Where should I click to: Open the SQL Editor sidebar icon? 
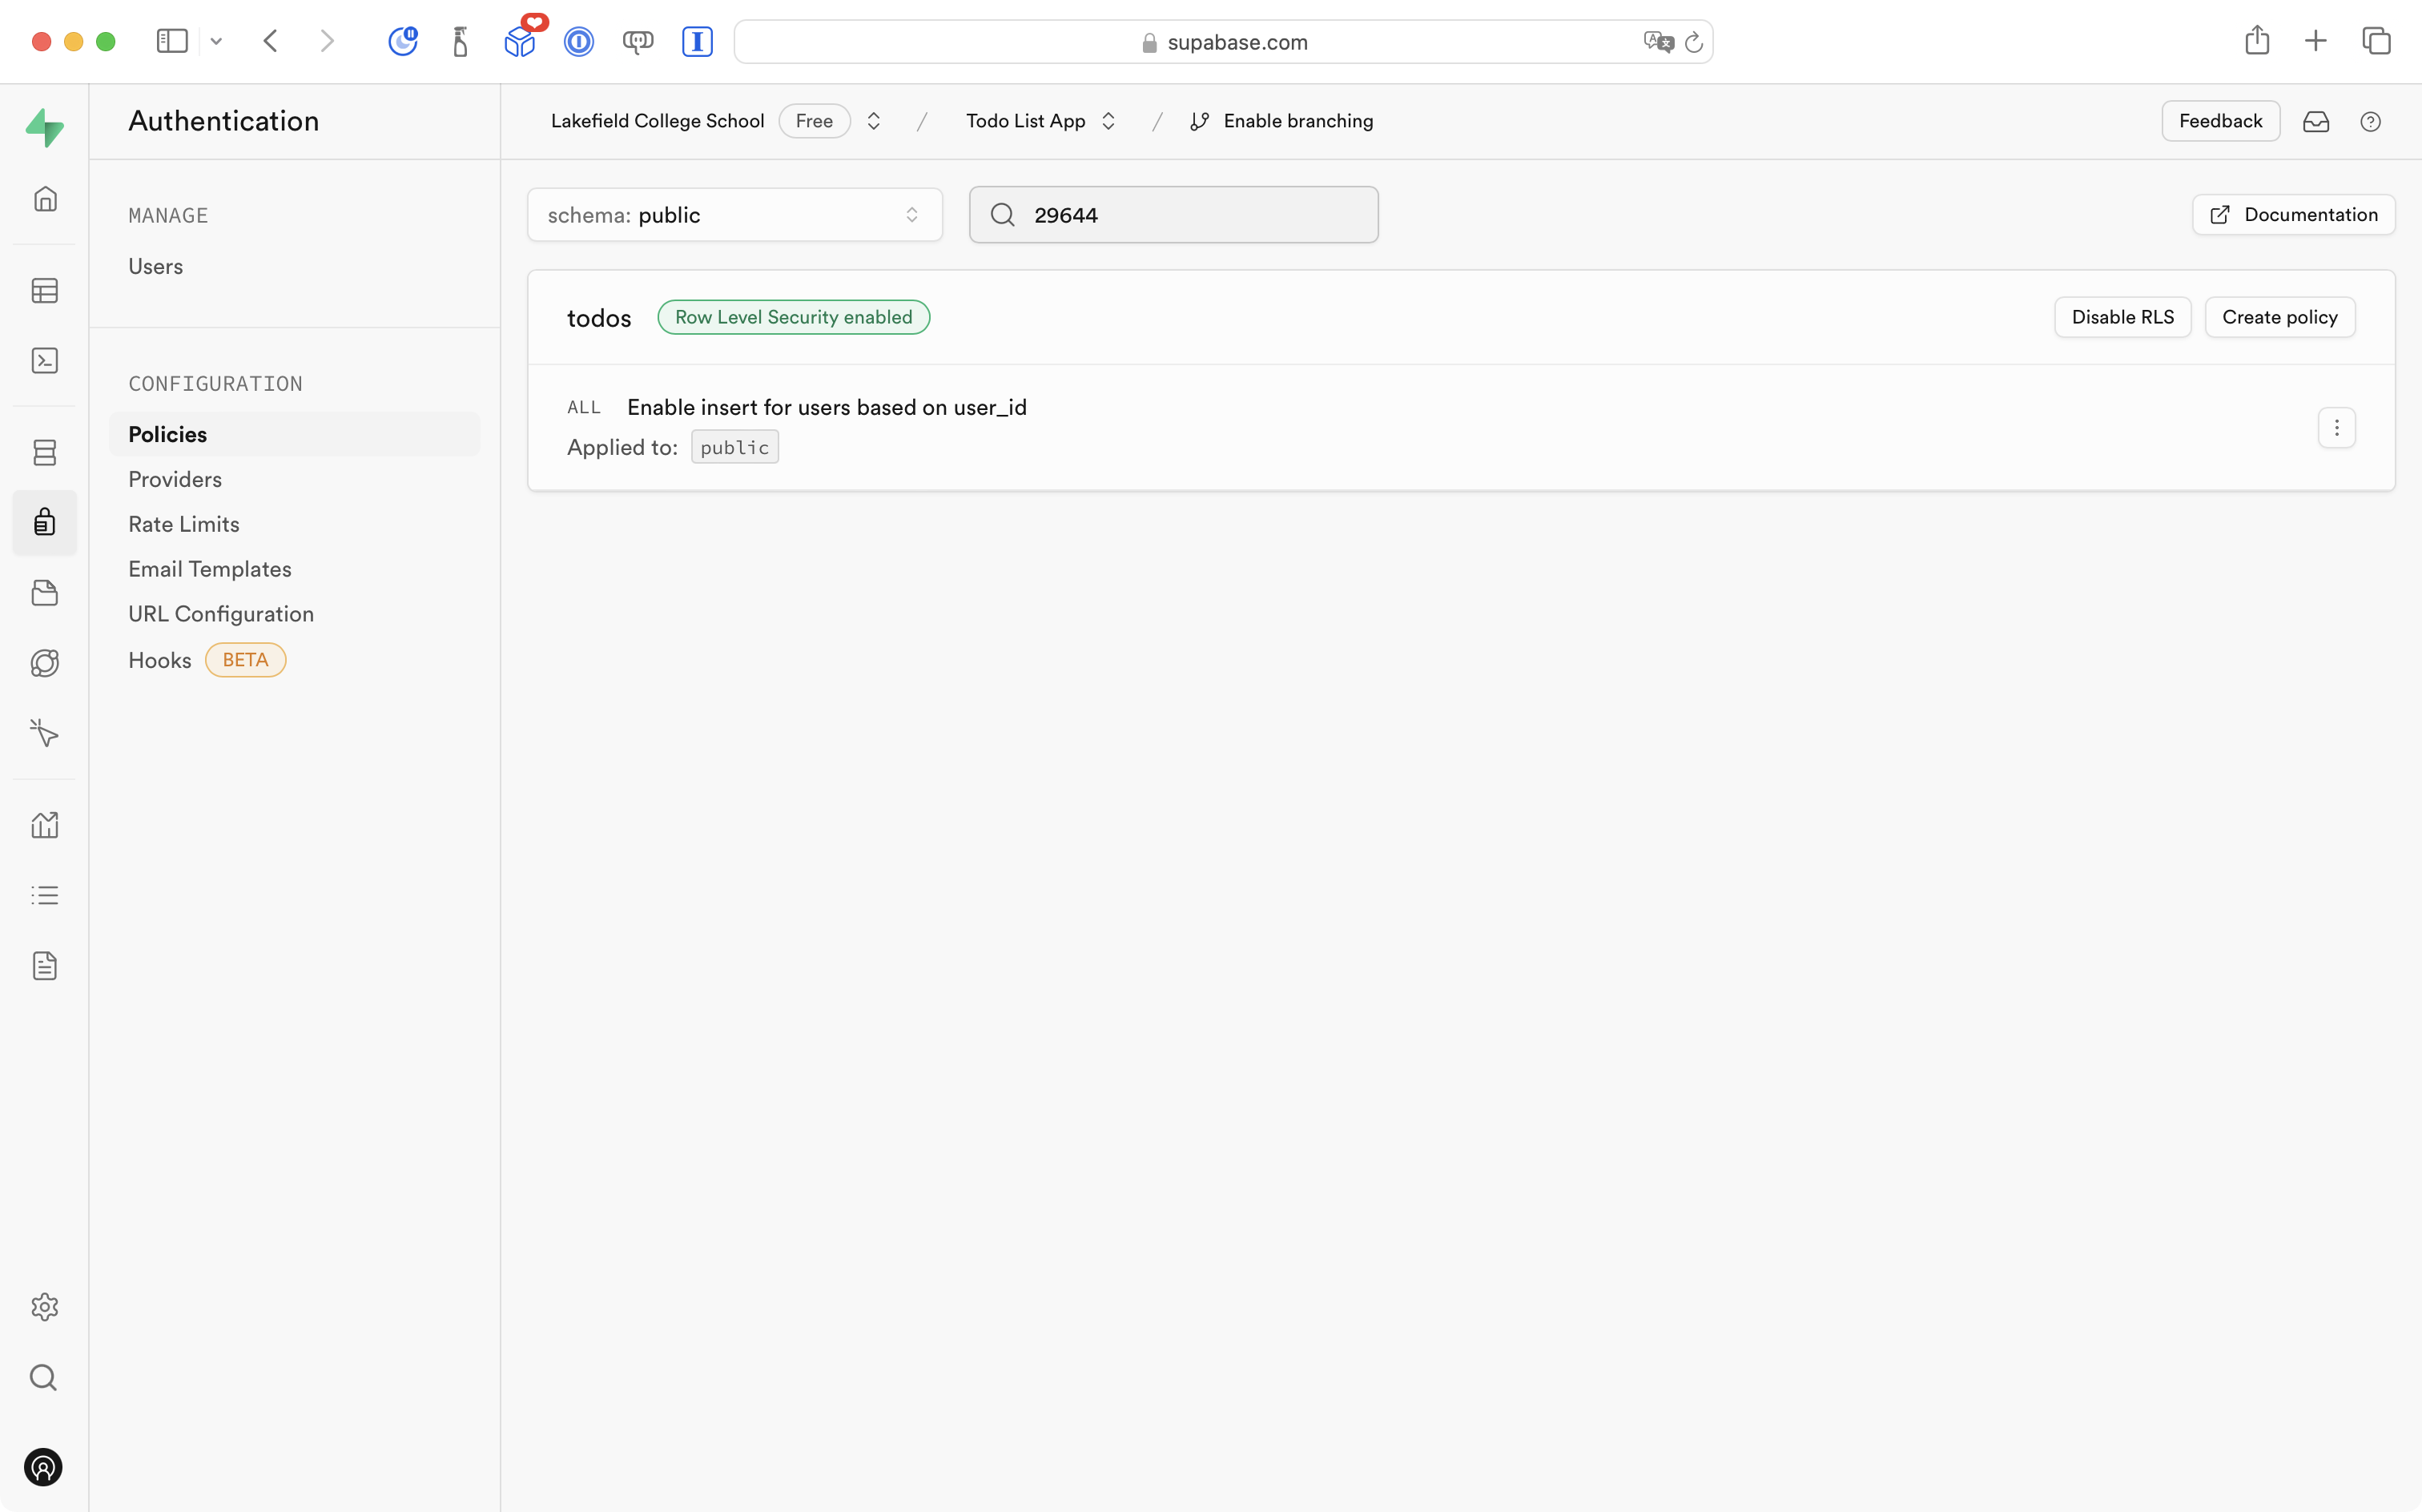tap(45, 361)
